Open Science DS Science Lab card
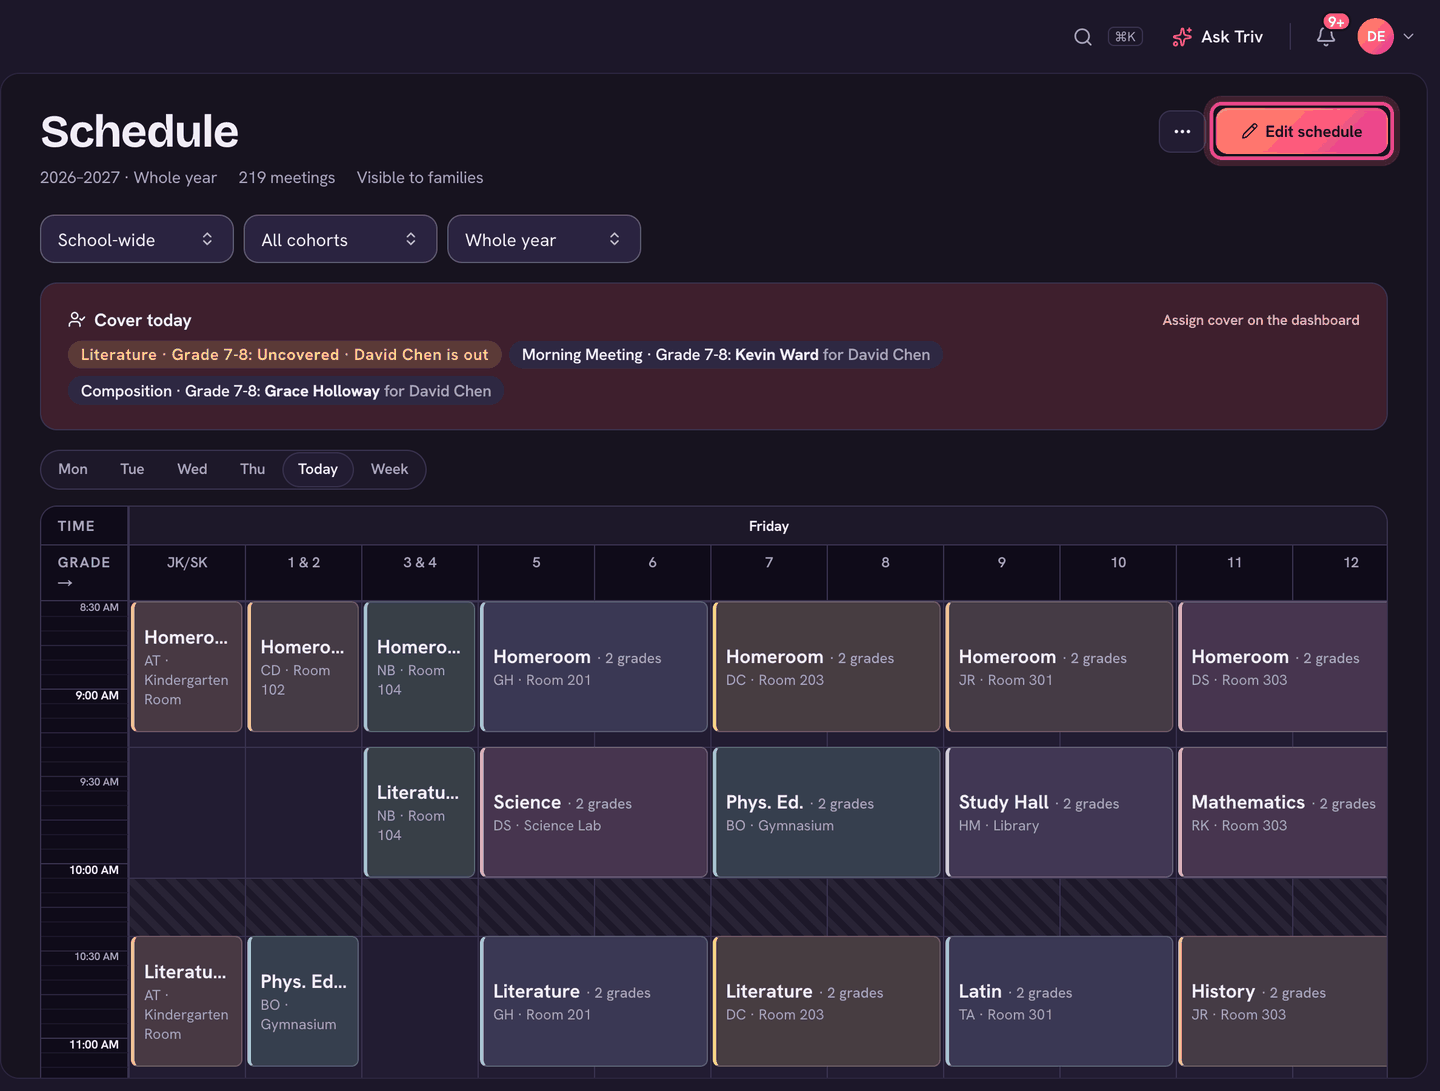Viewport: 1440px width, 1091px height. pyautogui.click(x=594, y=812)
